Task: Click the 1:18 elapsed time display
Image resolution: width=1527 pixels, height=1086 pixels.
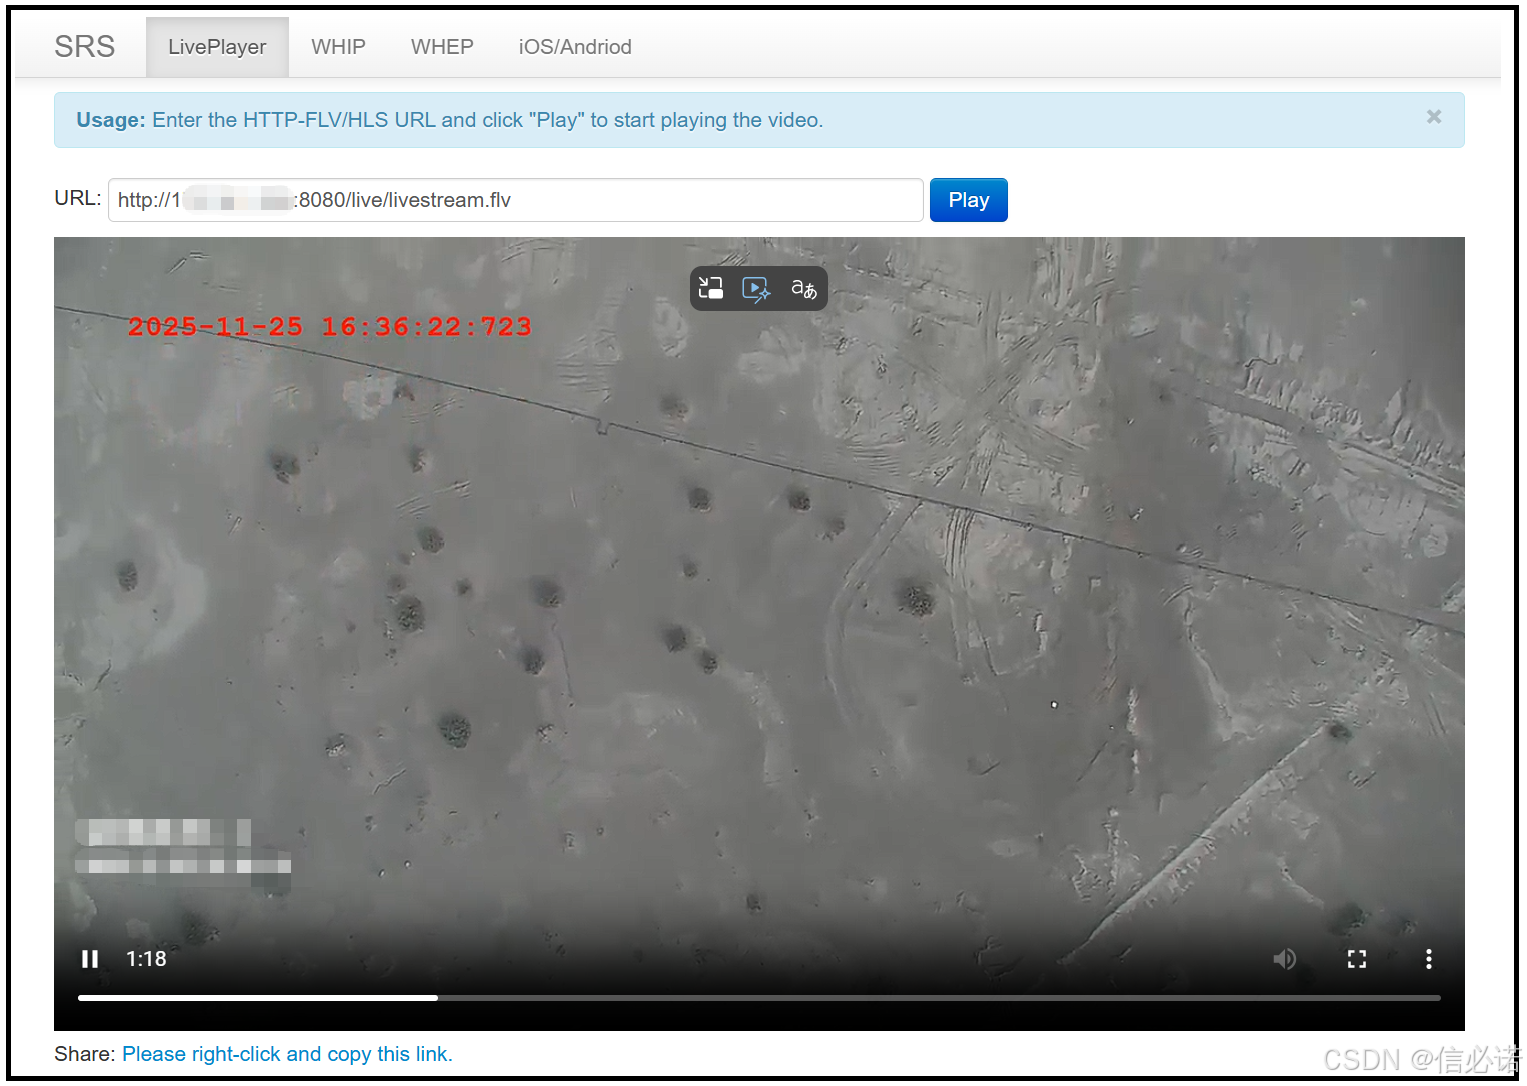Action: coord(146,959)
